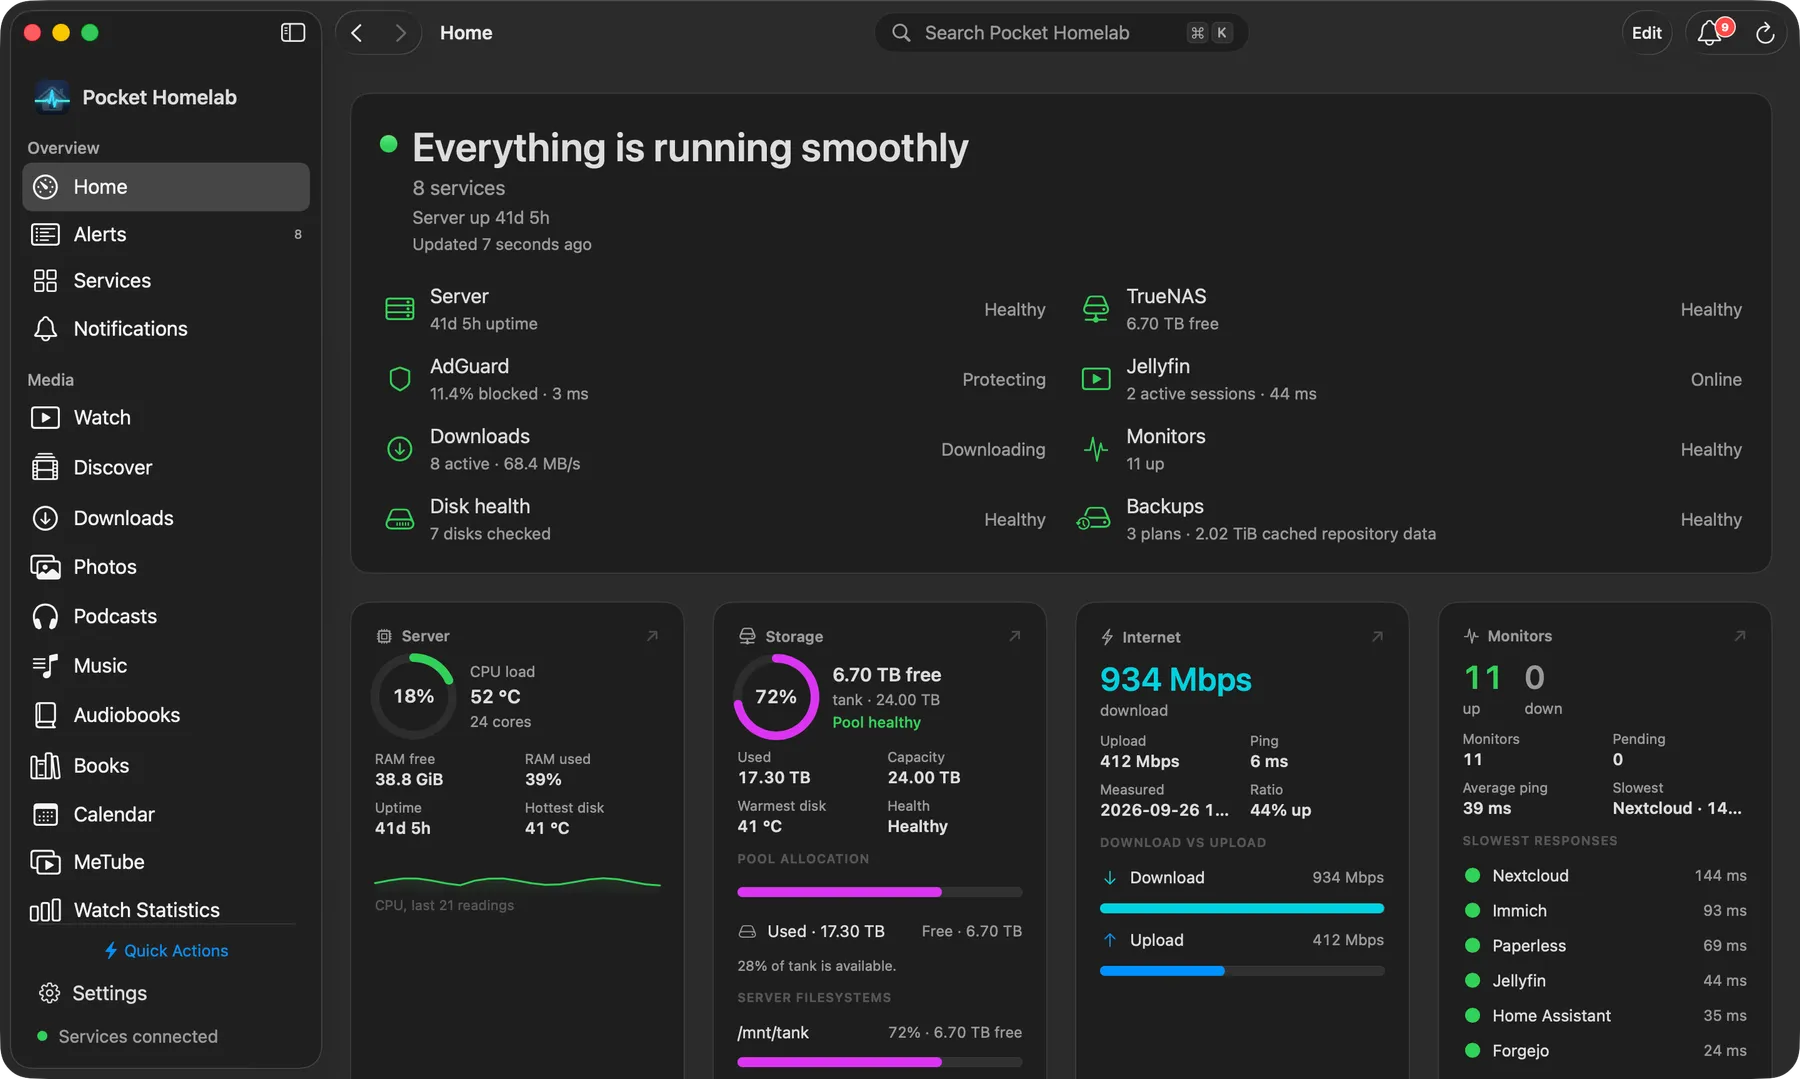The image size is (1800, 1079).
Task: Open the TrueNAS status row
Action: pos(1412,310)
